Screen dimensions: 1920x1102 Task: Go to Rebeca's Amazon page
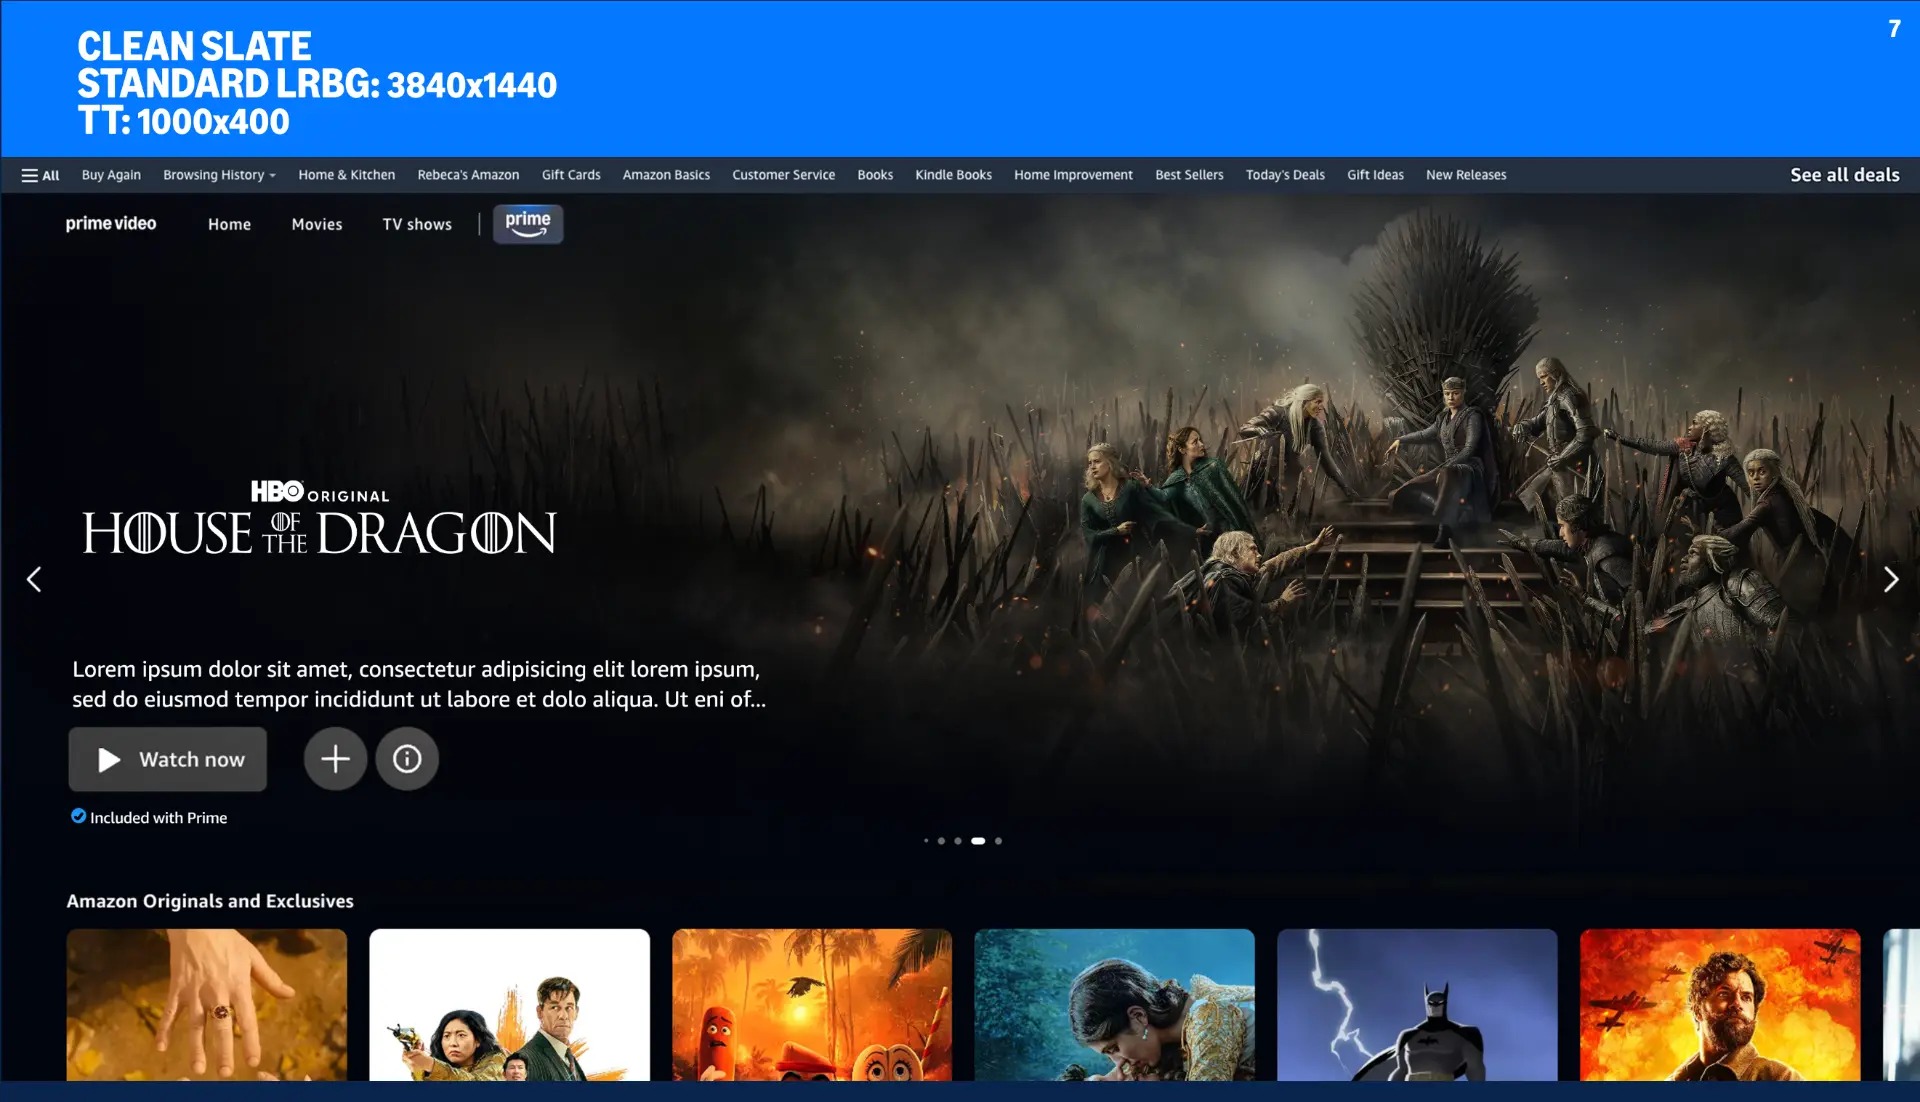468,175
